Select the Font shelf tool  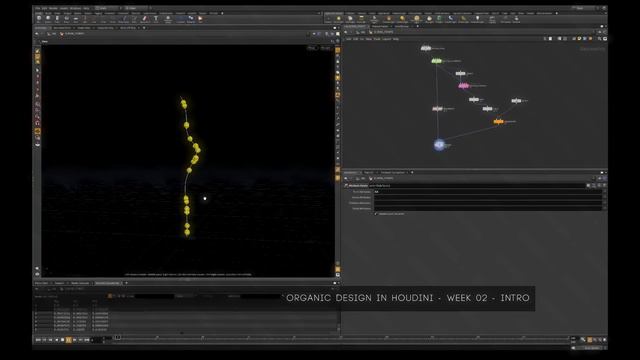(156, 19)
